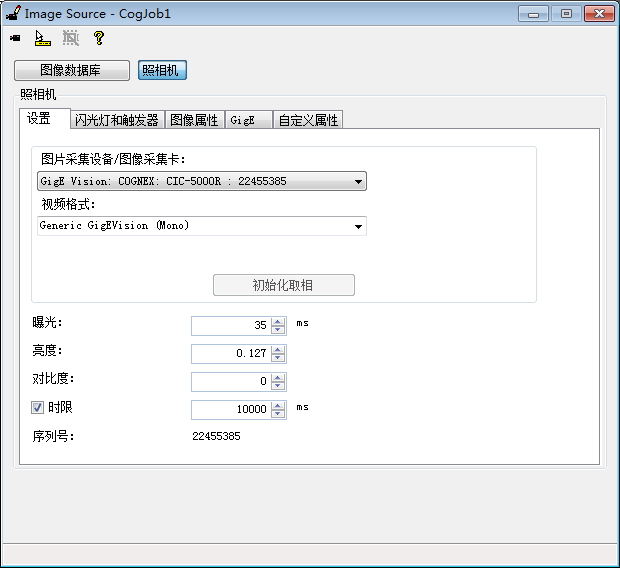Switch to the 闪光灯和触发器 tab

click(x=117, y=120)
